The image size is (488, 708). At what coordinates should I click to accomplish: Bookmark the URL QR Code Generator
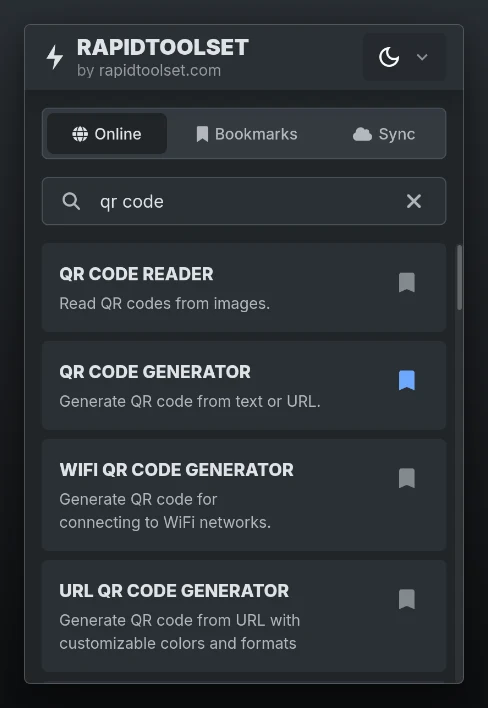(407, 599)
